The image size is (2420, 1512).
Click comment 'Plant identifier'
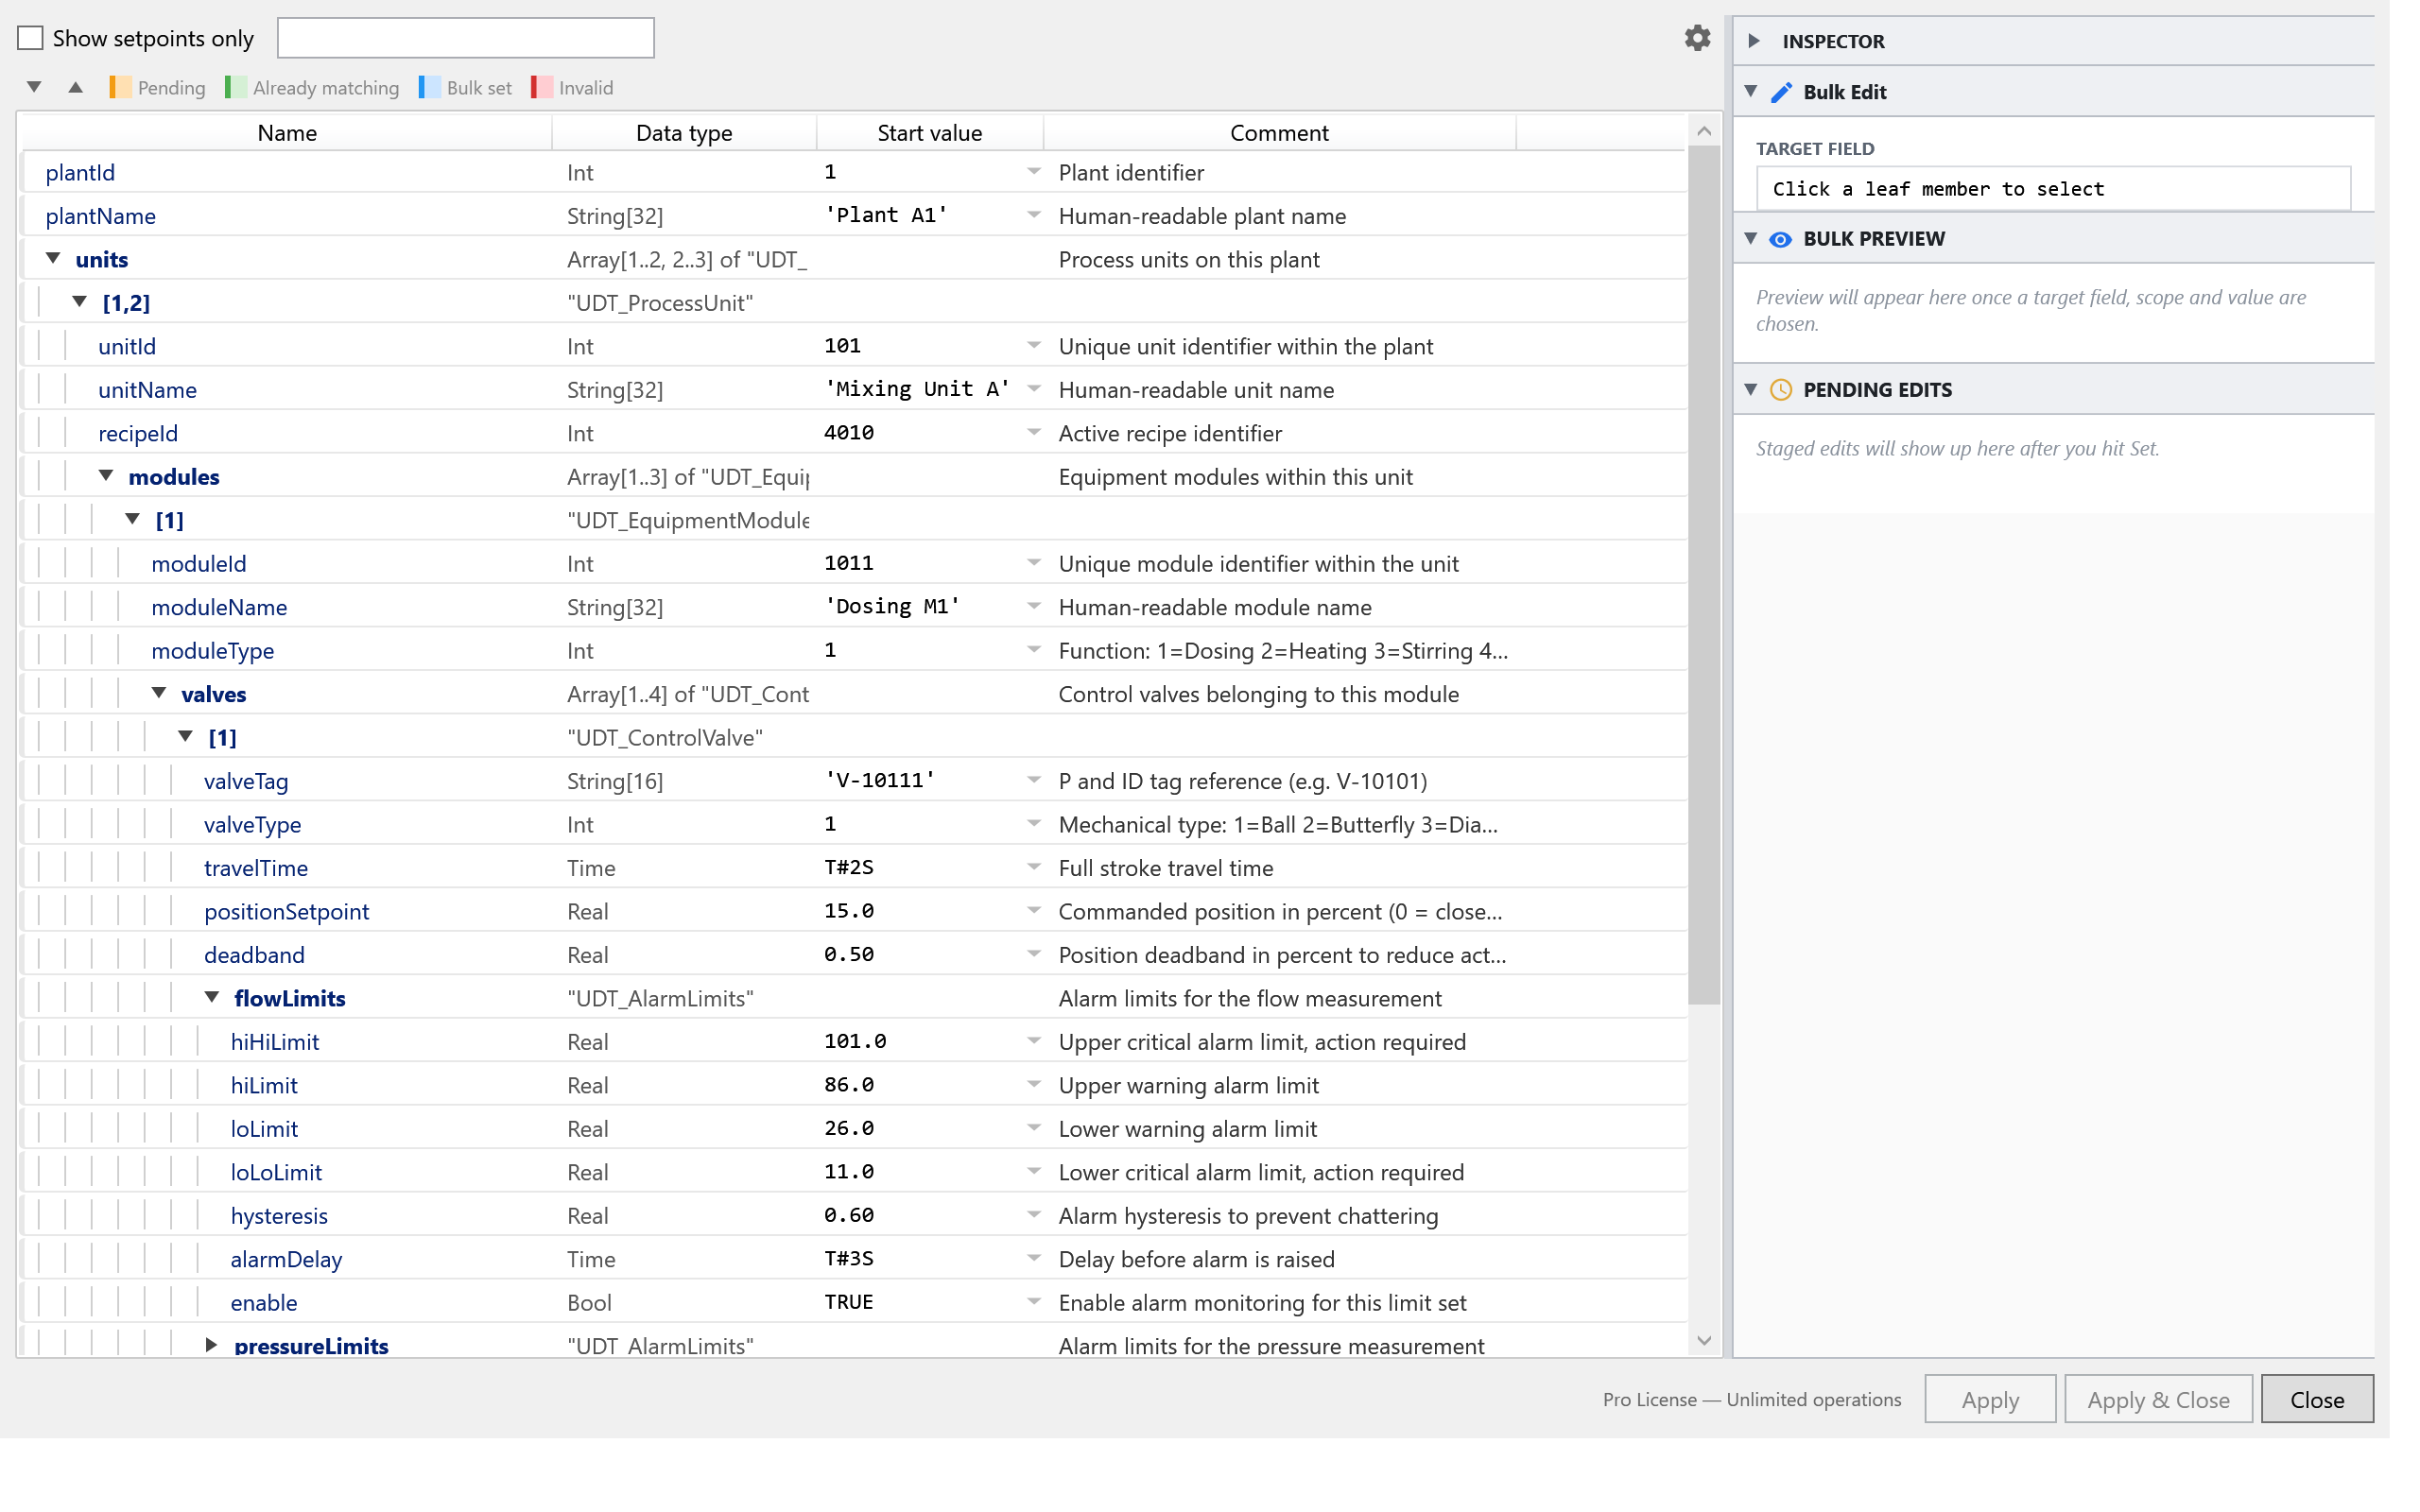click(x=1131, y=173)
